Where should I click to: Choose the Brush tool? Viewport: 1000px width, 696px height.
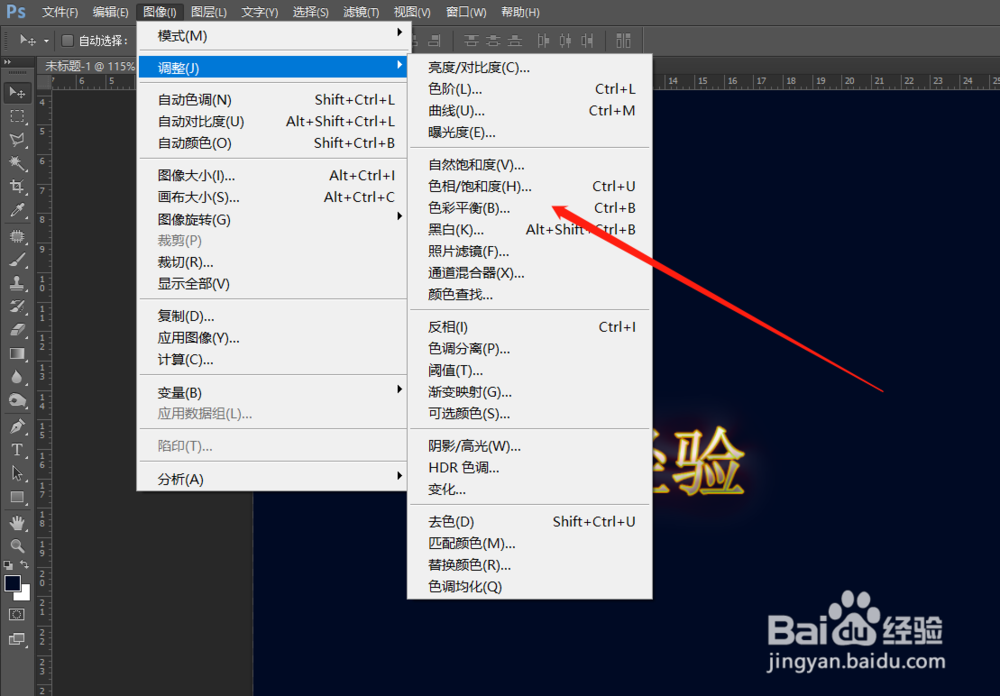(x=18, y=258)
